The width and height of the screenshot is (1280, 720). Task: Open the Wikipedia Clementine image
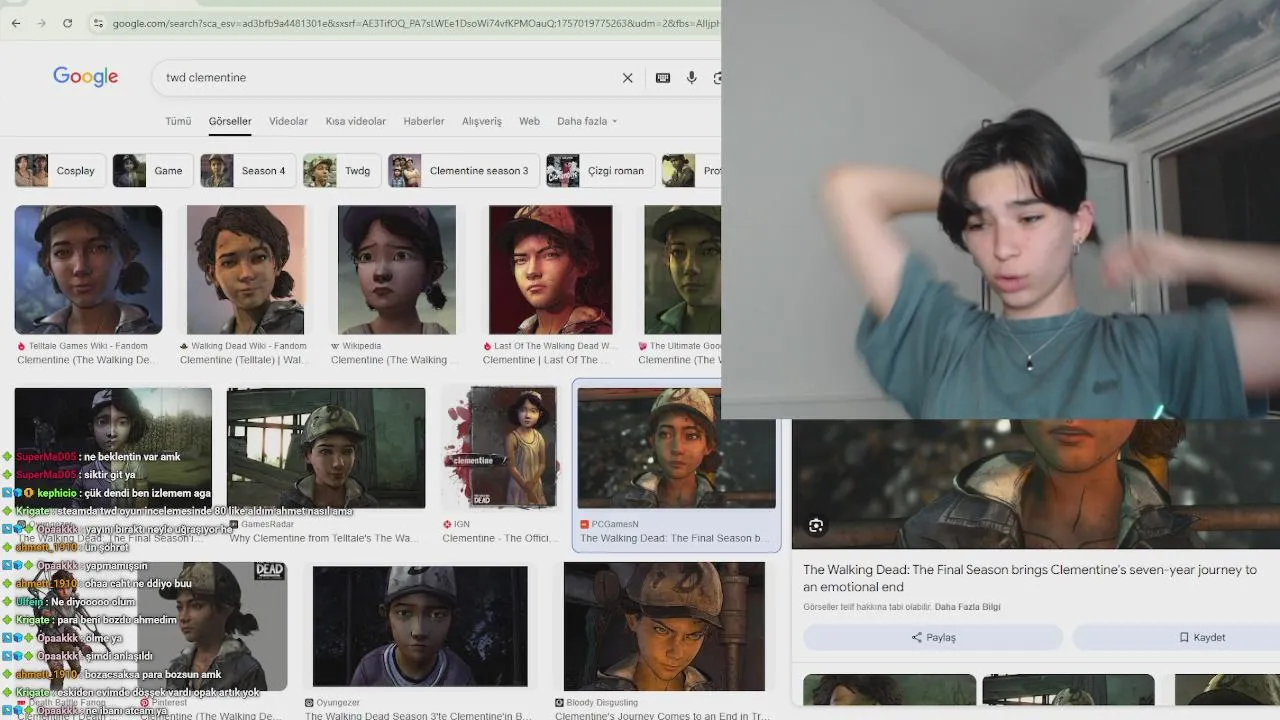pyautogui.click(x=397, y=270)
